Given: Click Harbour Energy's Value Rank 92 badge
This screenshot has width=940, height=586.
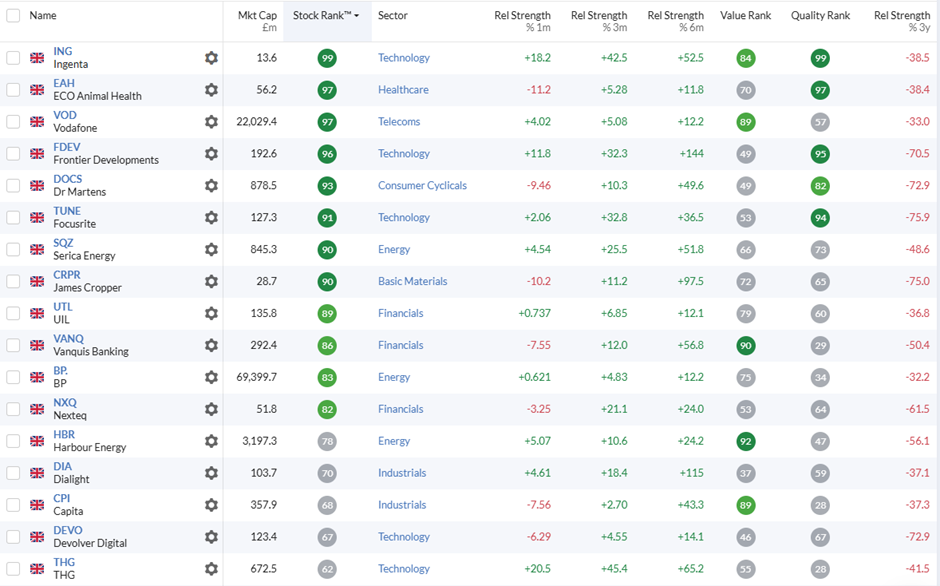Looking at the screenshot, I should 745,441.
